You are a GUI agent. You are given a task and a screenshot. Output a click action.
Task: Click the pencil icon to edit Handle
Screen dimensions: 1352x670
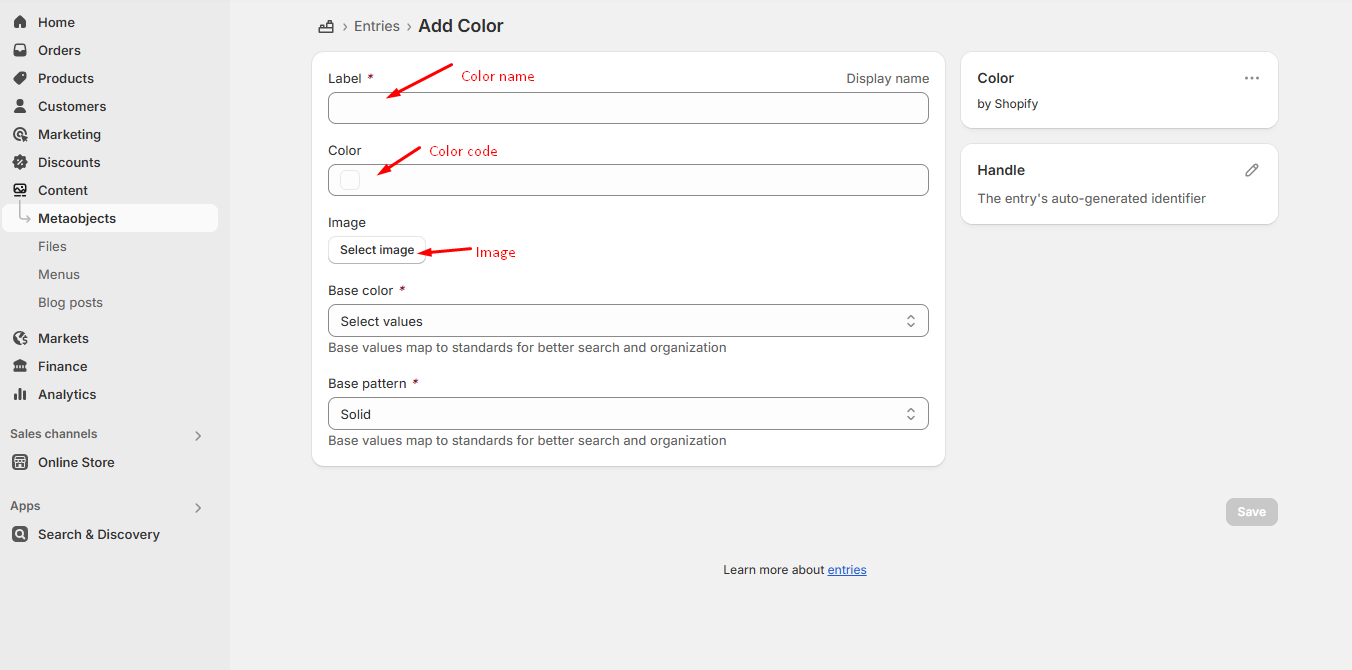coord(1251,170)
